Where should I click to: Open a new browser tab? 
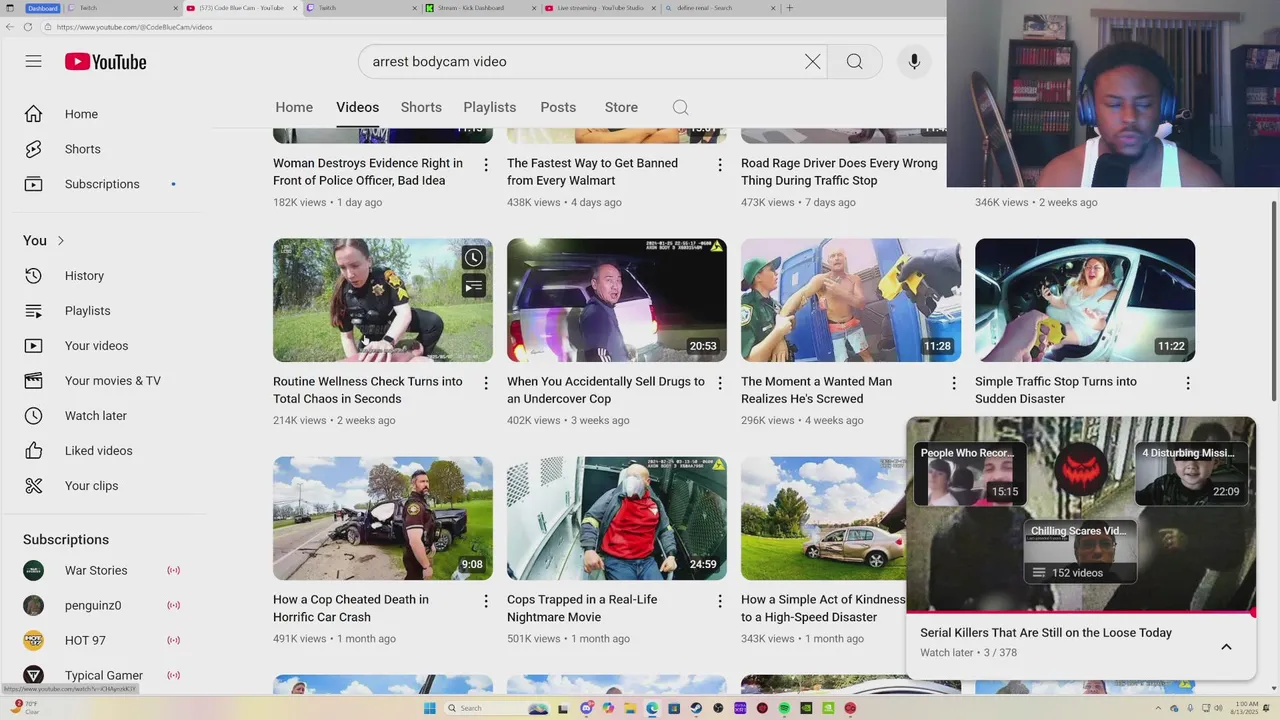(790, 8)
